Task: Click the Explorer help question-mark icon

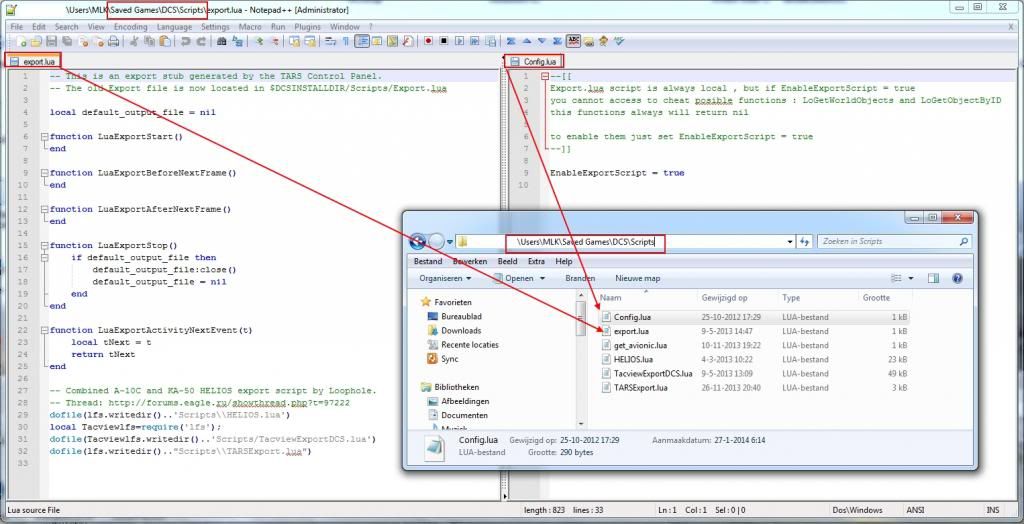Action: [957, 278]
